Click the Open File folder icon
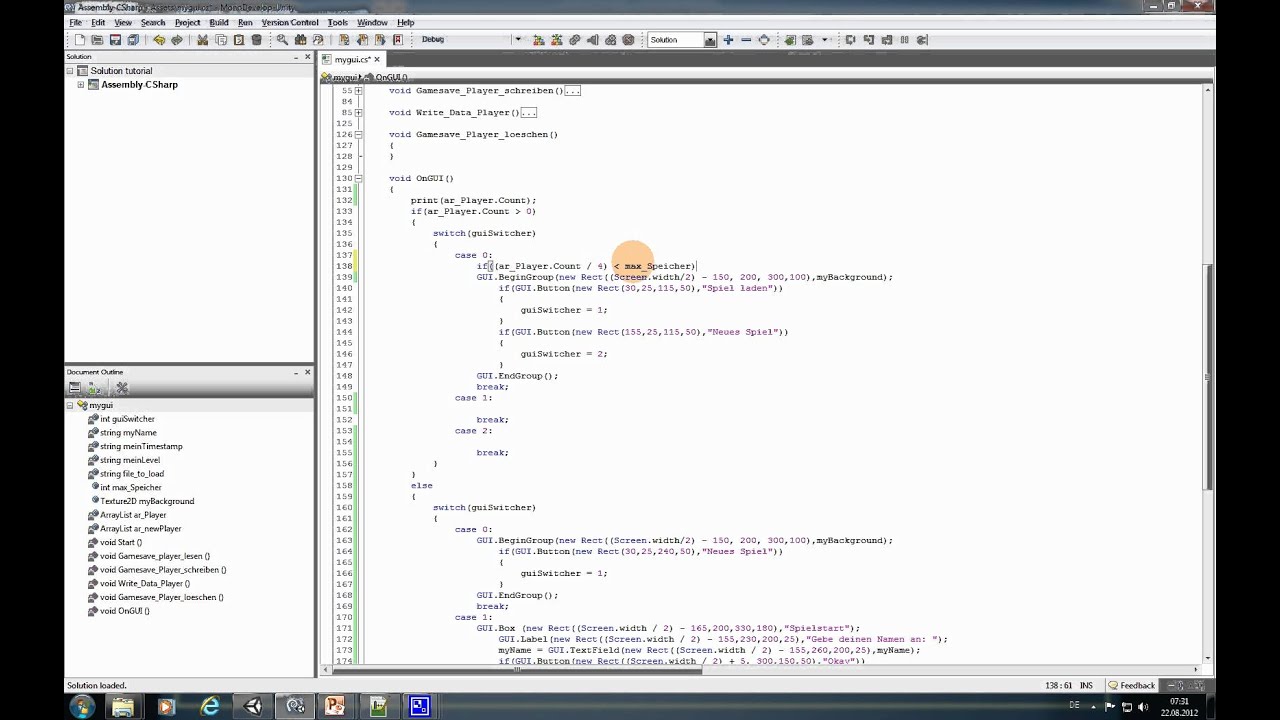 pos(97,40)
